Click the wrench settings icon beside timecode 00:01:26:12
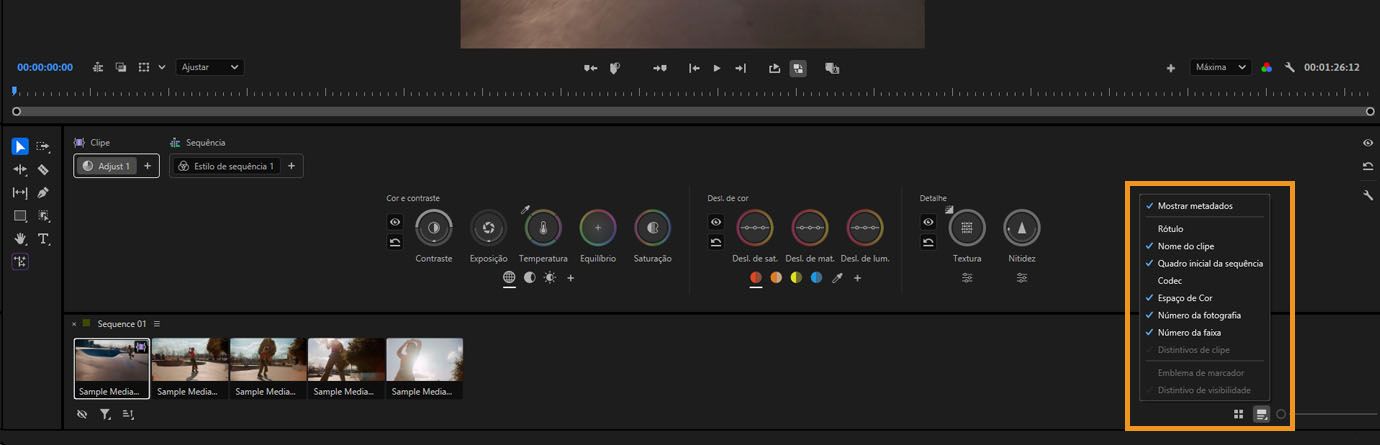Viewport: 1380px width, 445px height. coord(1290,67)
